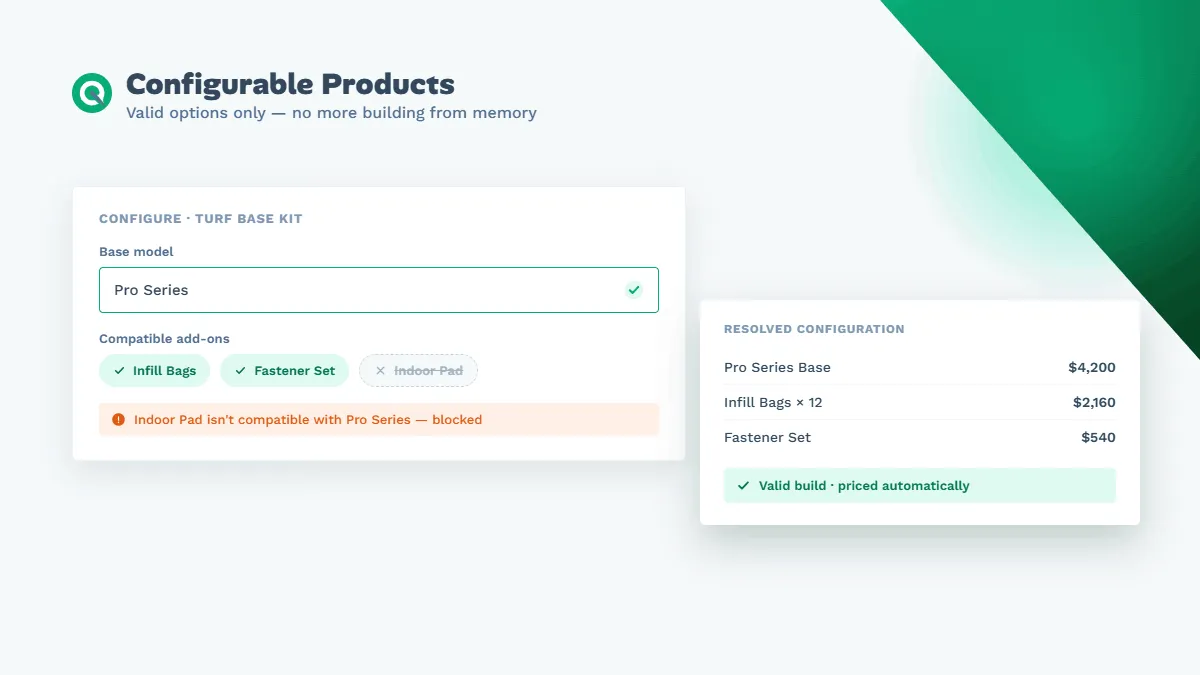Select the Fastener Set row in resolved configuration
This screenshot has width=1200, height=675.
(920, 438)
